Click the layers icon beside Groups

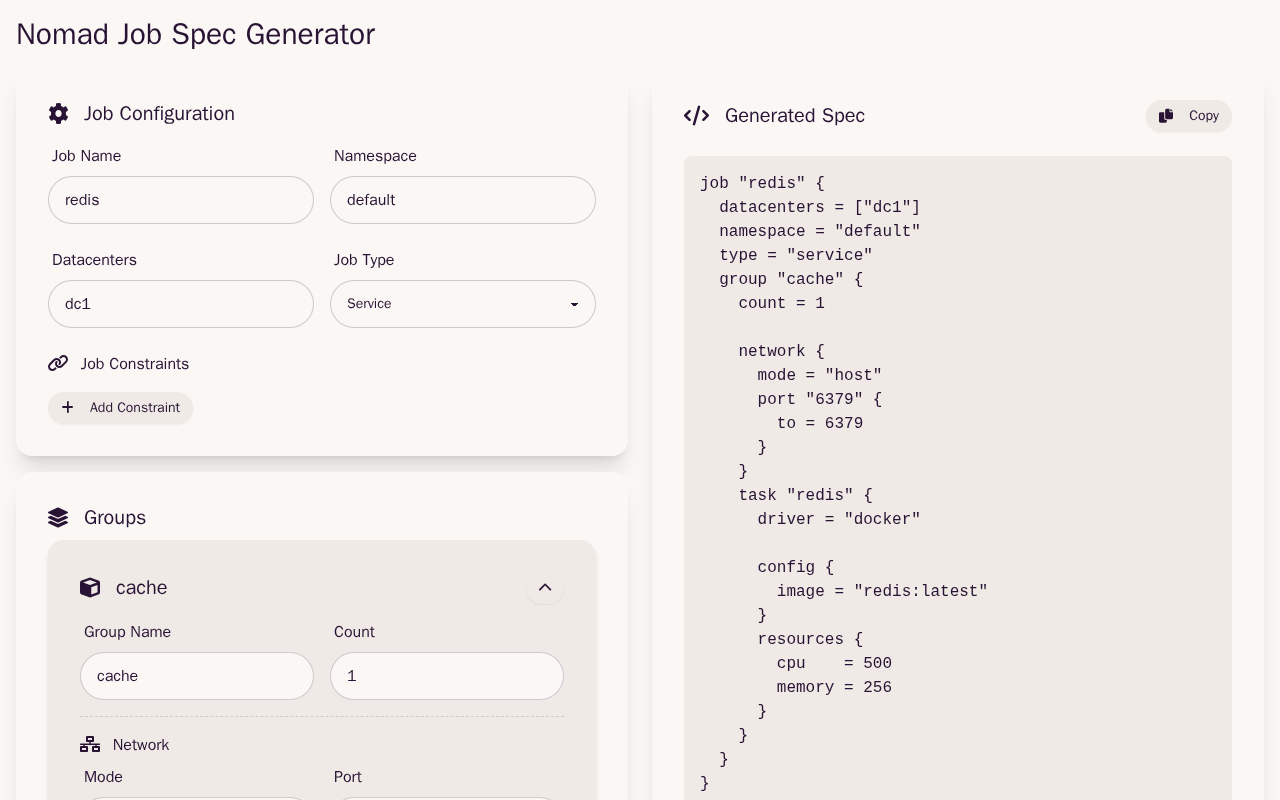pos(58,518)
